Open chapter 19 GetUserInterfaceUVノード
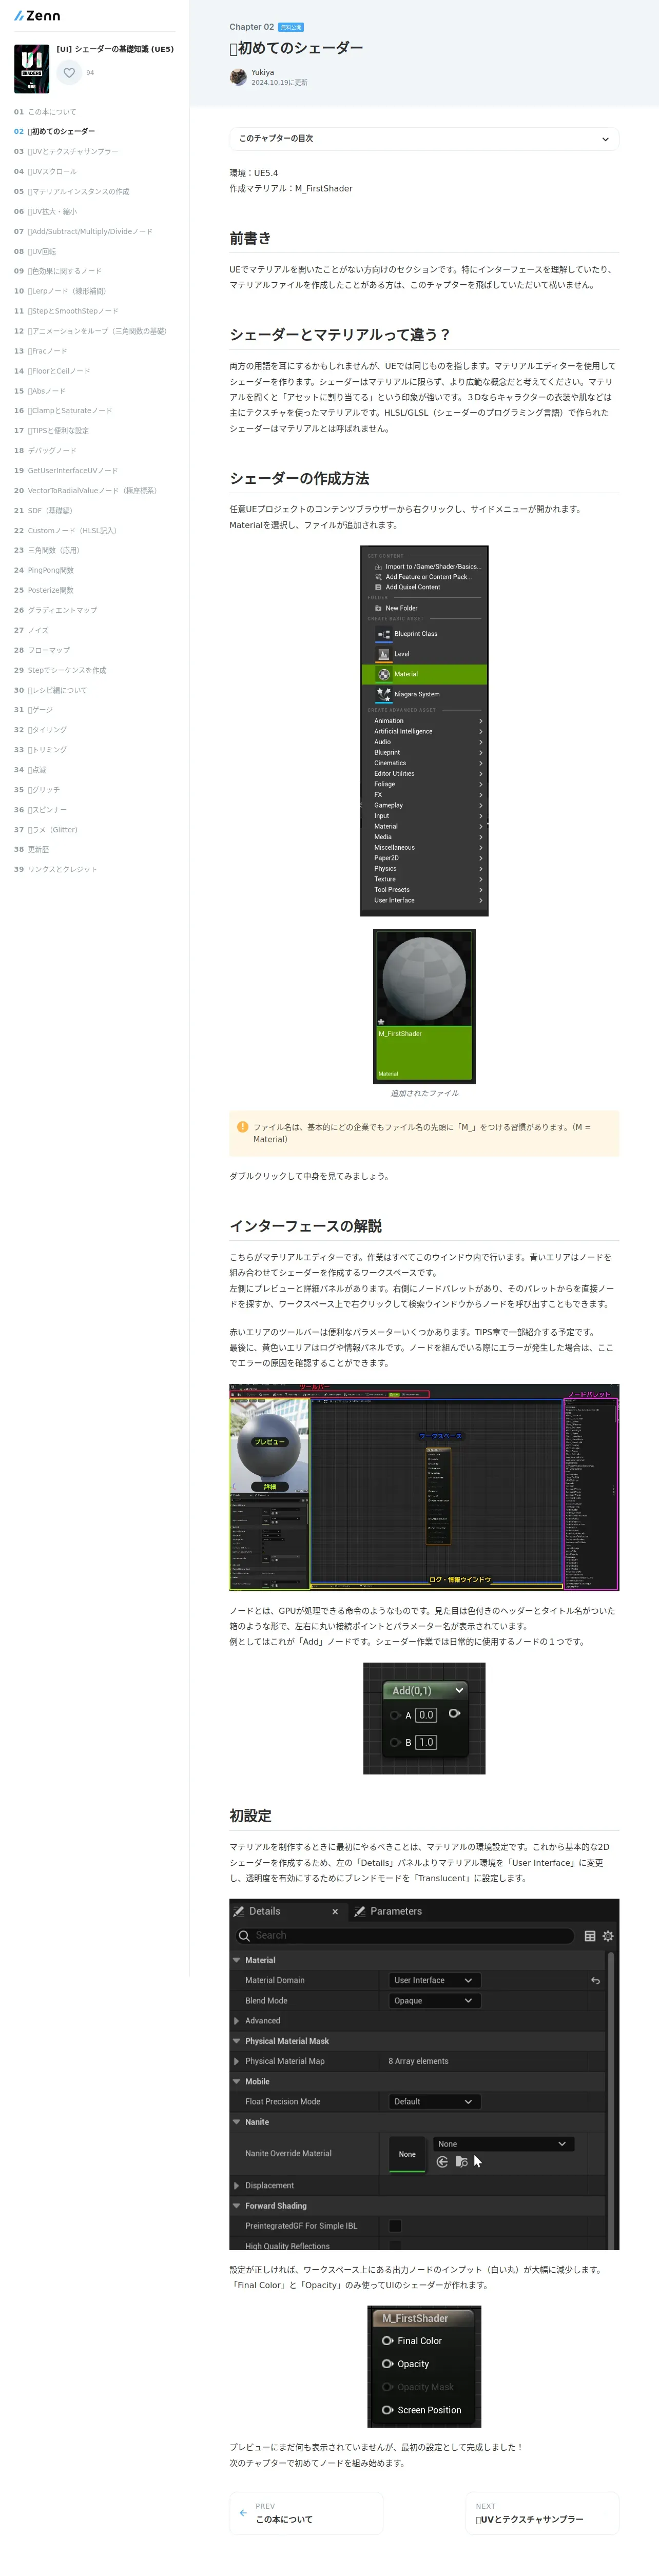659x2576 pixels. point(66,470)
